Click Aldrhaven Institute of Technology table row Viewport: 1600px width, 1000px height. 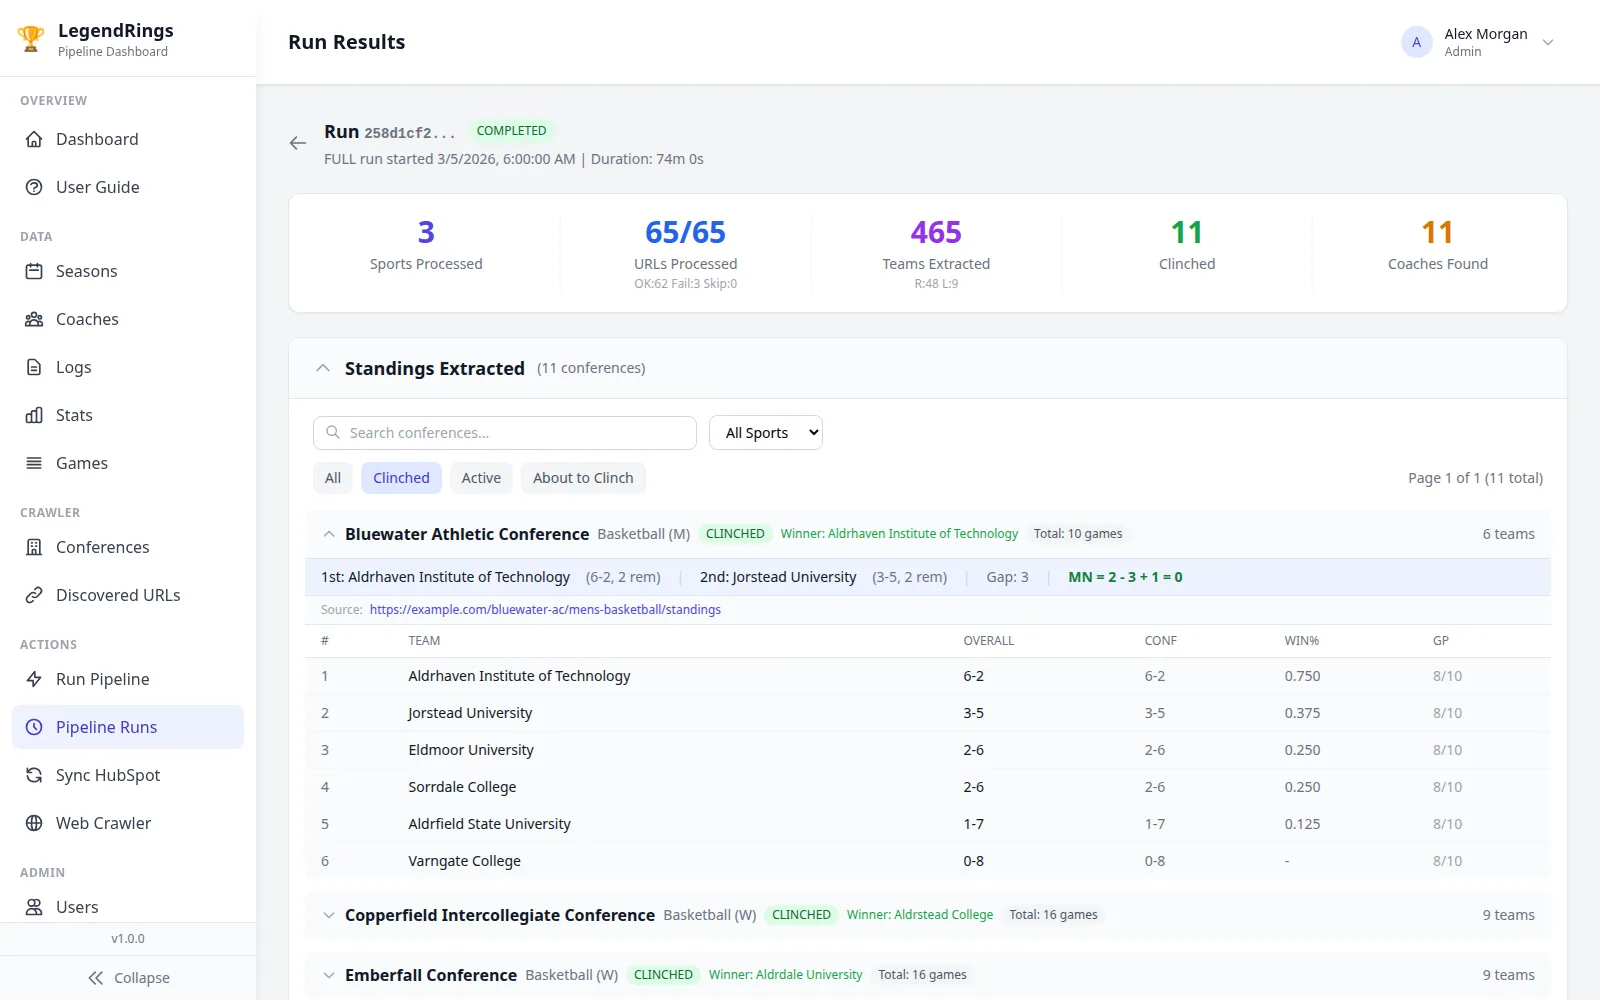928,676
